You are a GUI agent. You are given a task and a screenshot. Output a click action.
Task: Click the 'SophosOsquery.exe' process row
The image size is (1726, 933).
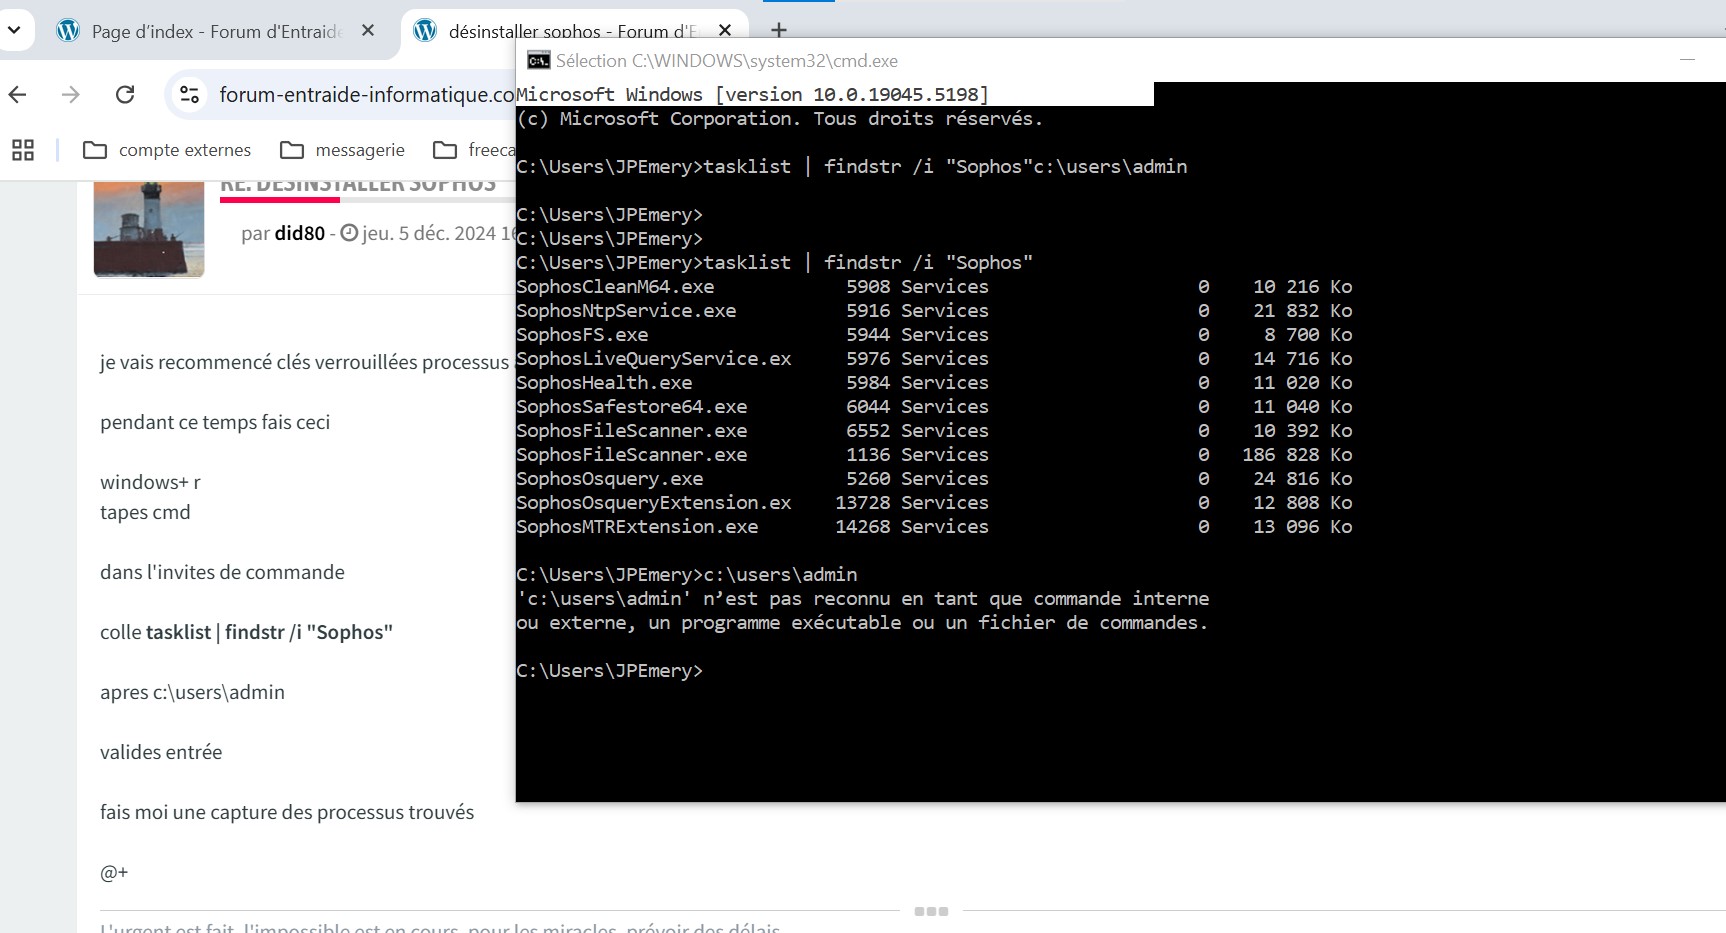(934, 479)
